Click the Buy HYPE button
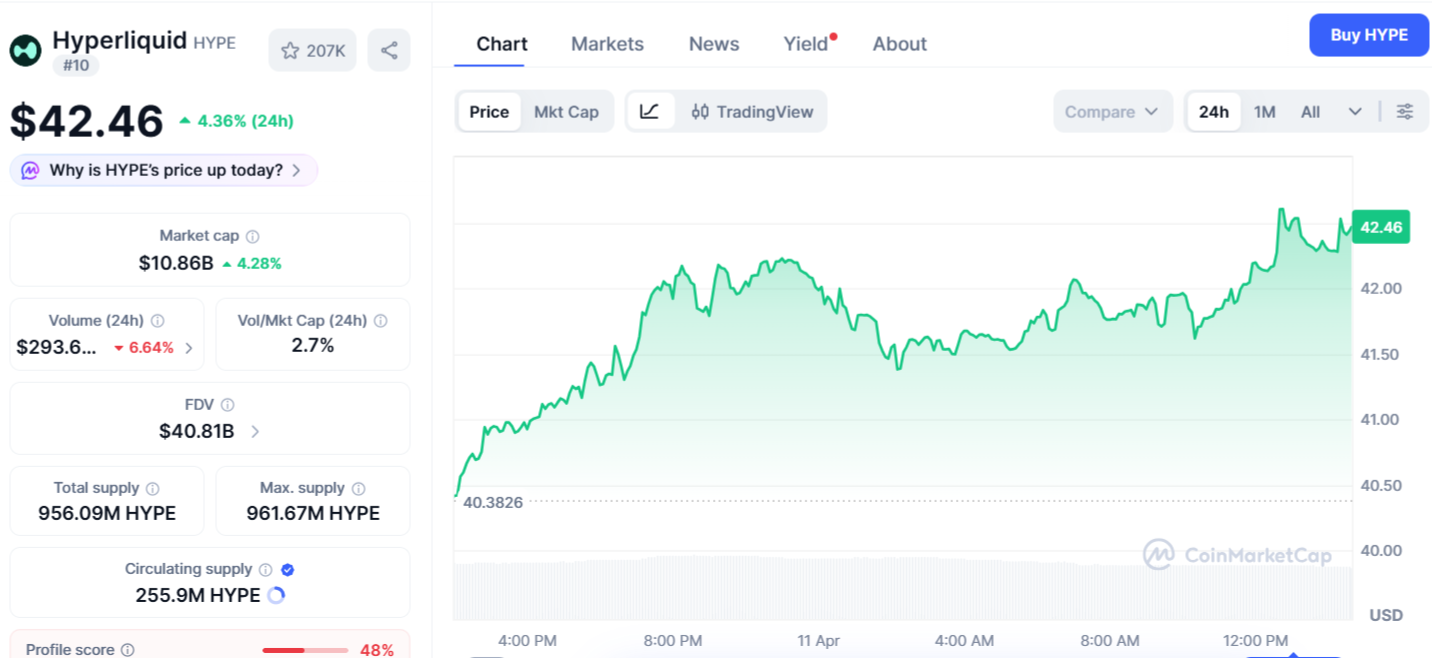Viewport: 1432px width, 658px height. point(1368,35)
